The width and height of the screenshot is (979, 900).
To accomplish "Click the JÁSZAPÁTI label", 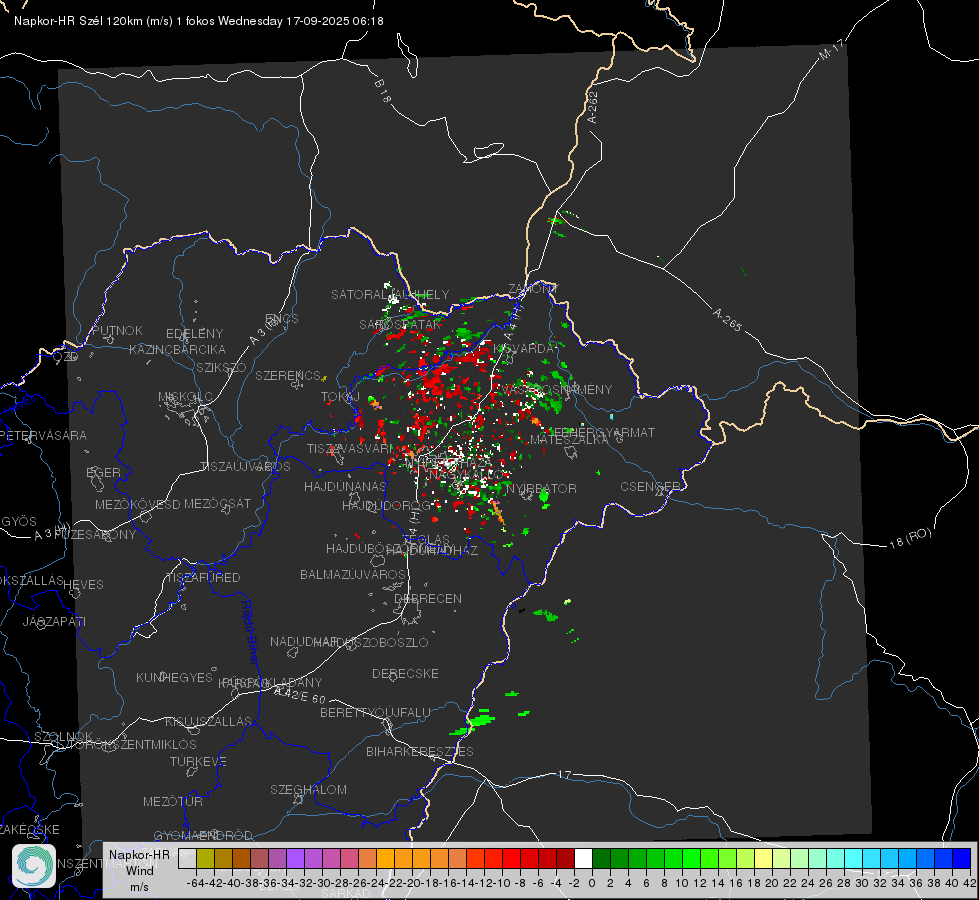I will click(x=54, y=621).
